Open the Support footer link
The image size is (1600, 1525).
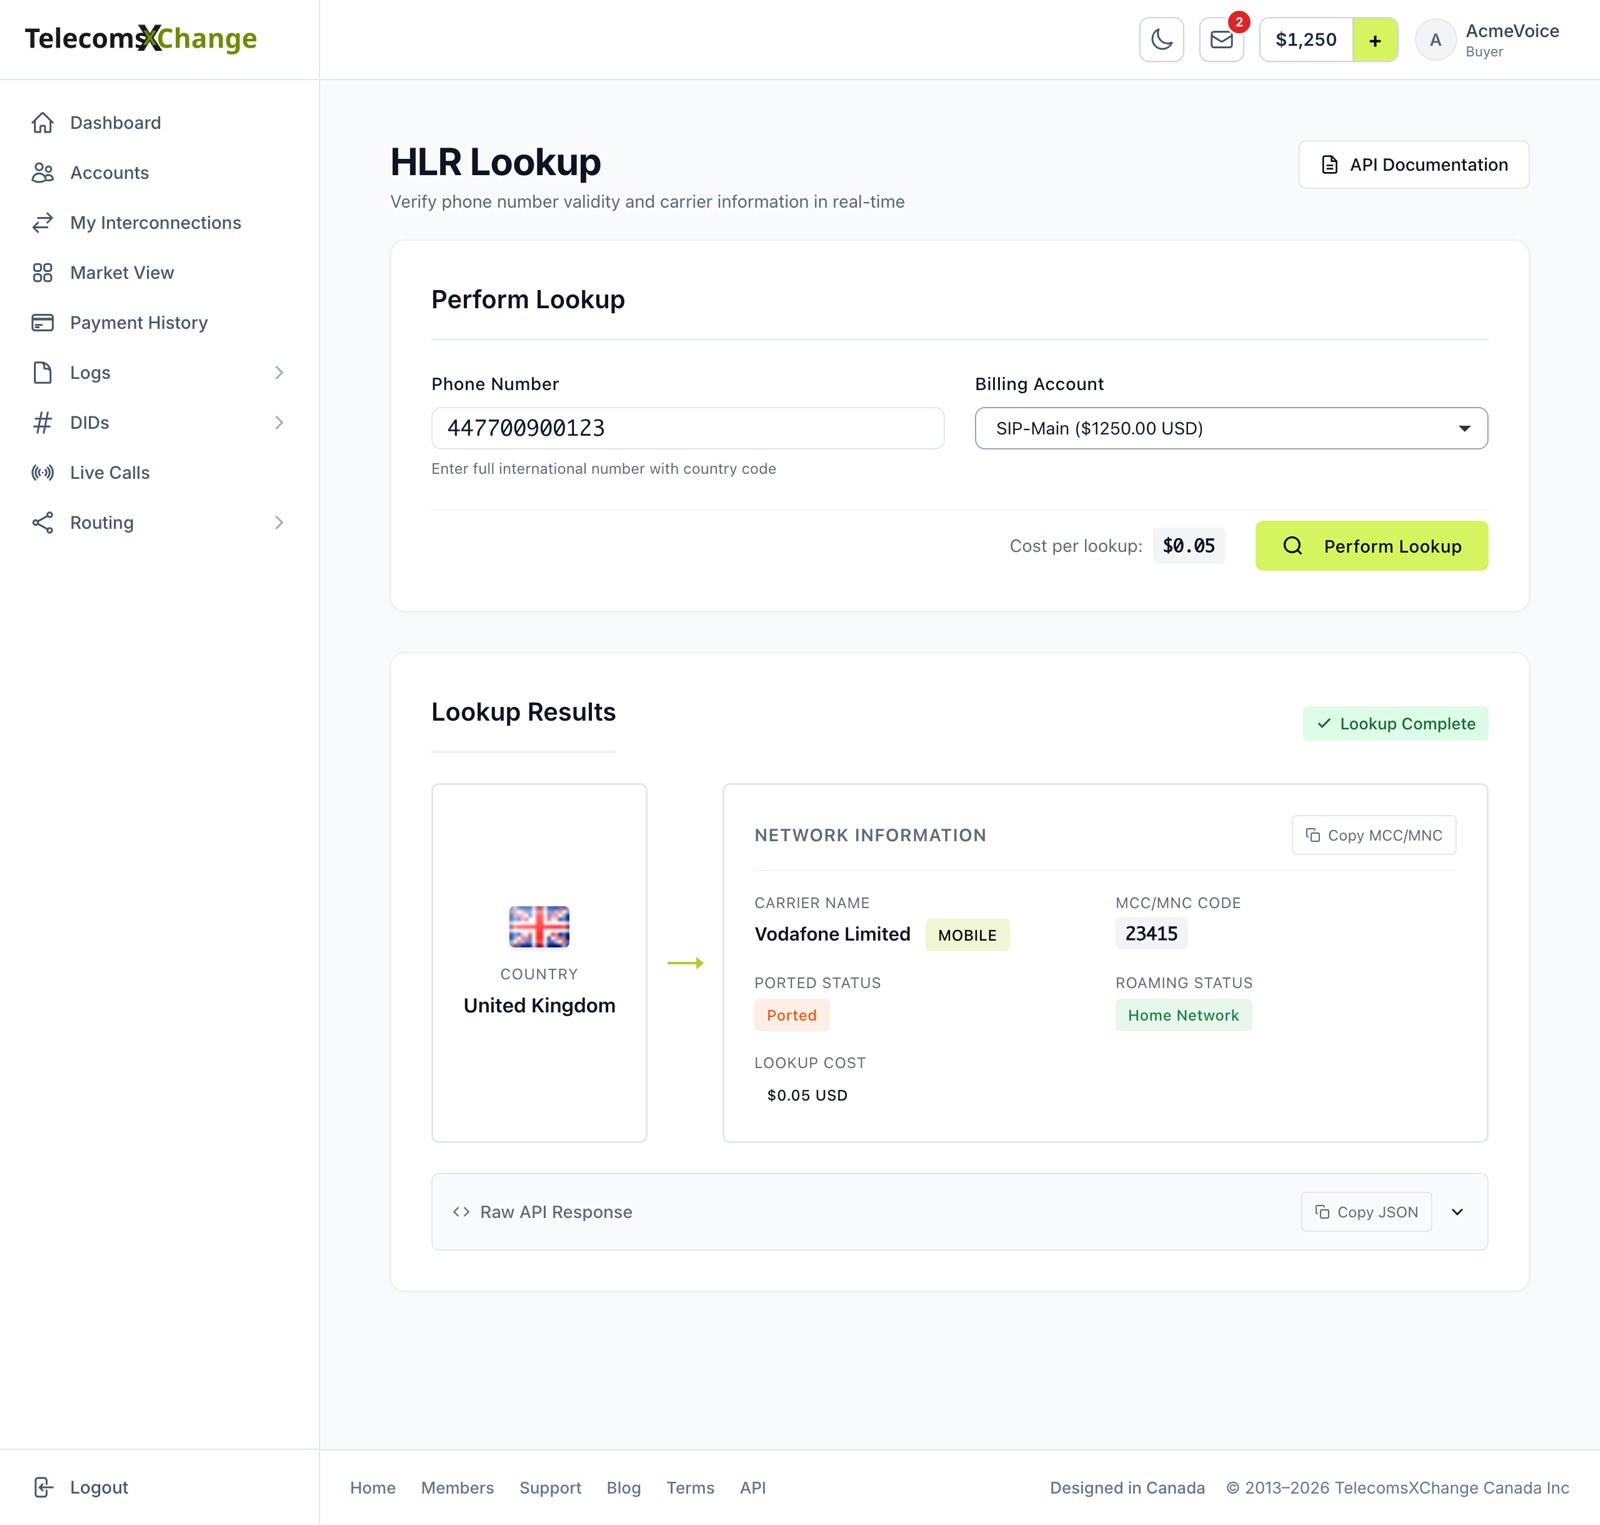point(550,1488)
